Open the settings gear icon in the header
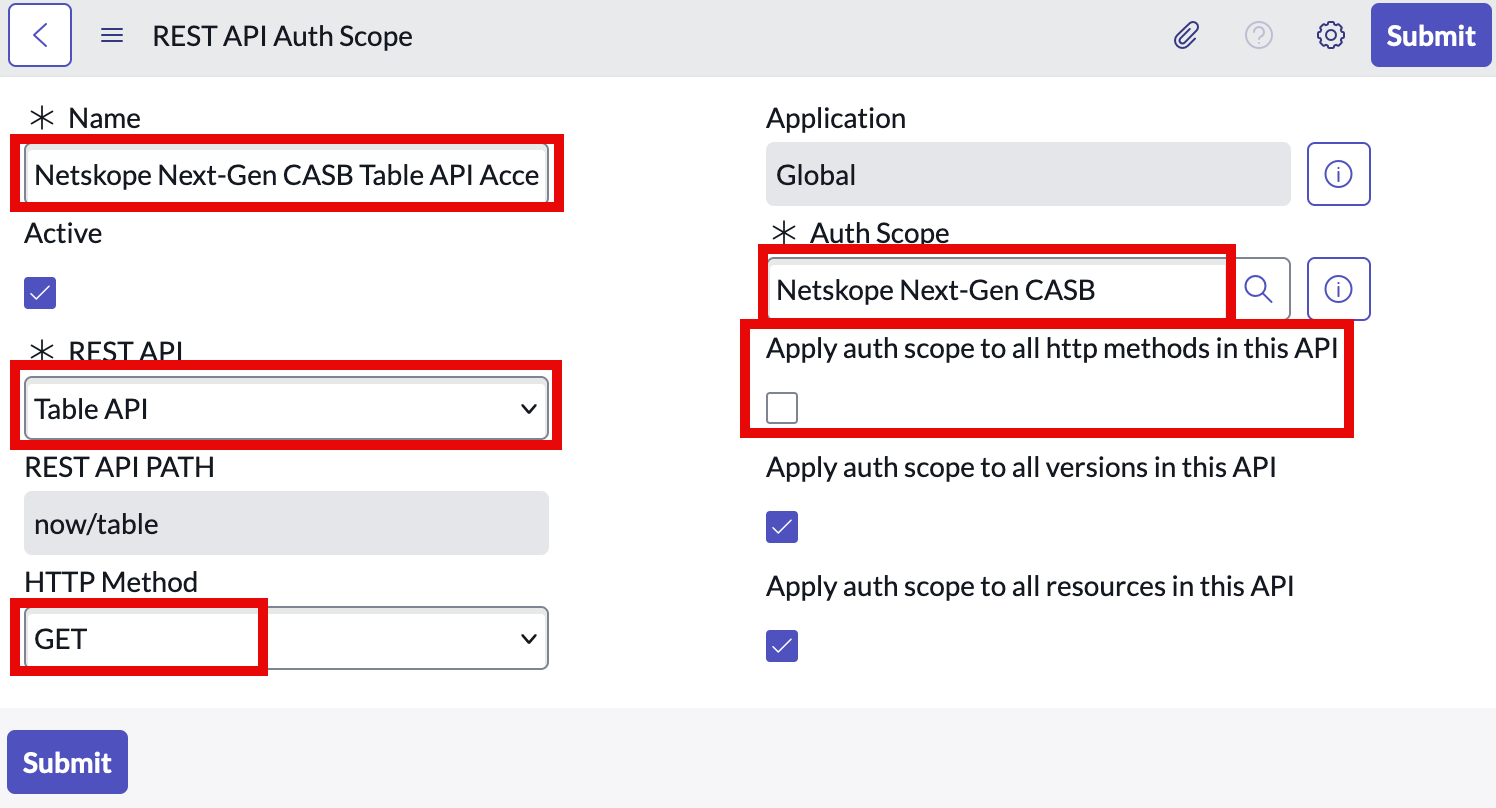 coord(1330,36)
